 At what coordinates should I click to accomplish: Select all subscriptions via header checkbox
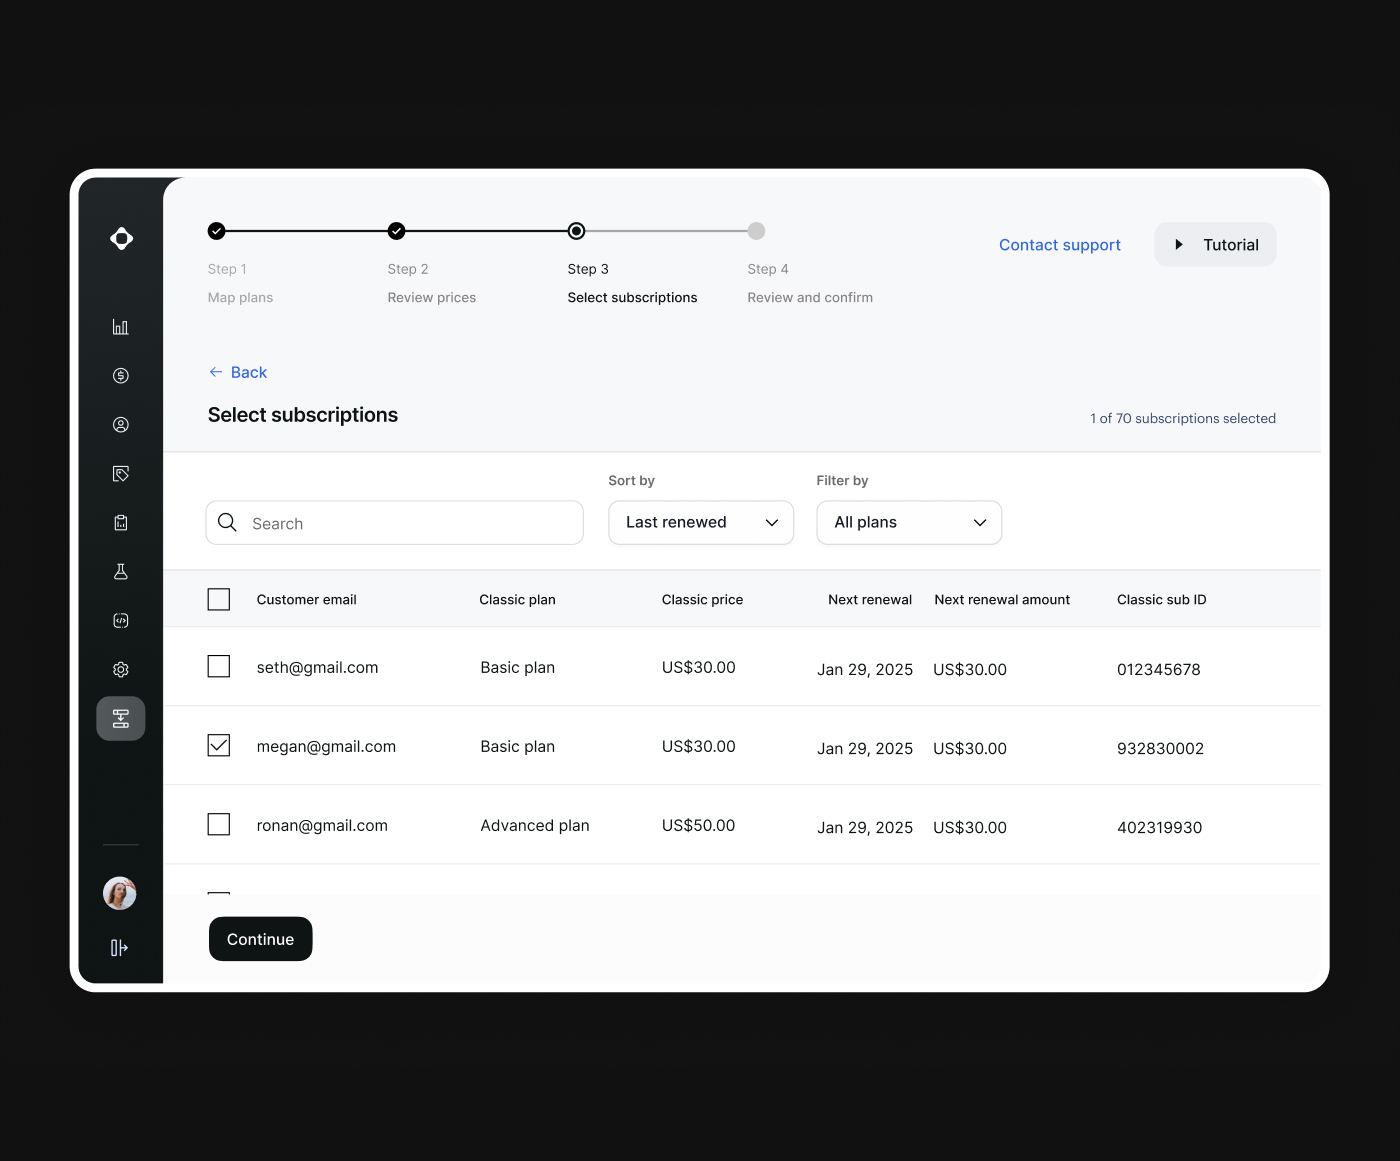tap(218, 598)
